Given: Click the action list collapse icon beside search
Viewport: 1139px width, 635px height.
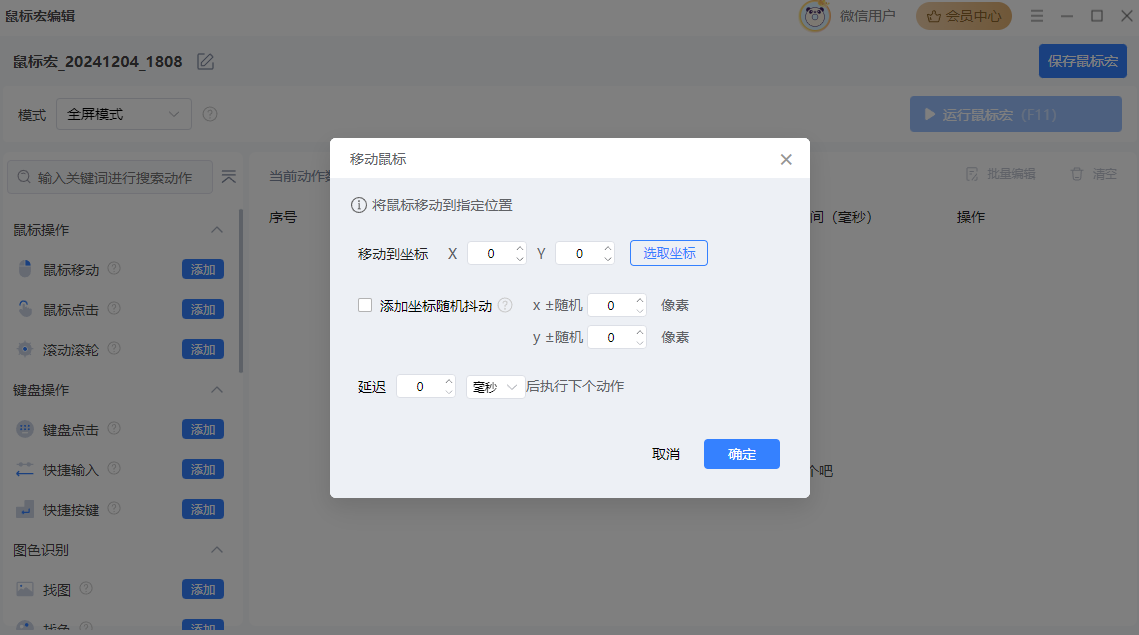Looking at the screenshot, I should click(229, 177).
